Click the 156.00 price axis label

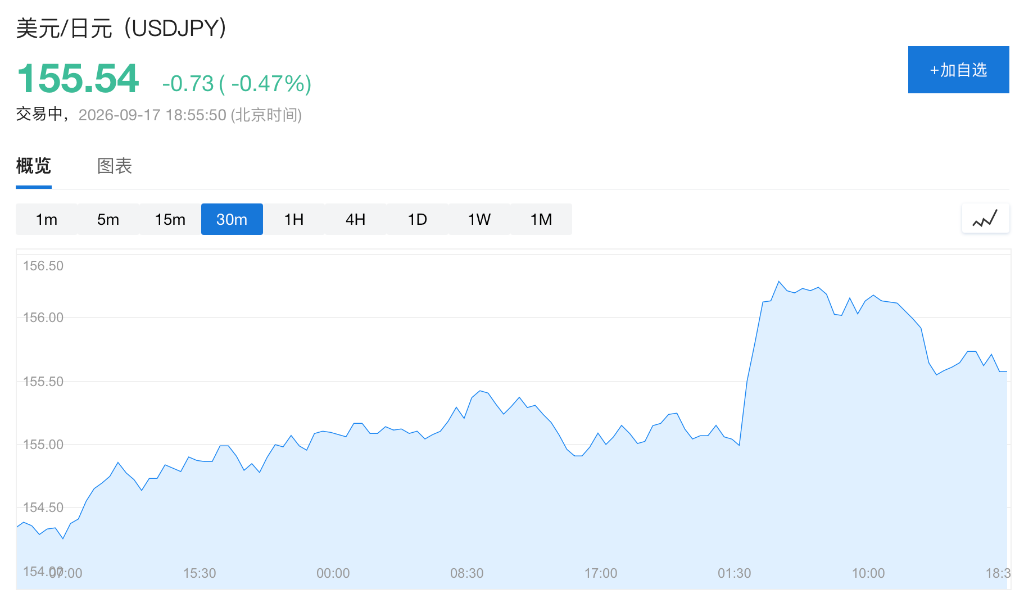click(43, 317)
